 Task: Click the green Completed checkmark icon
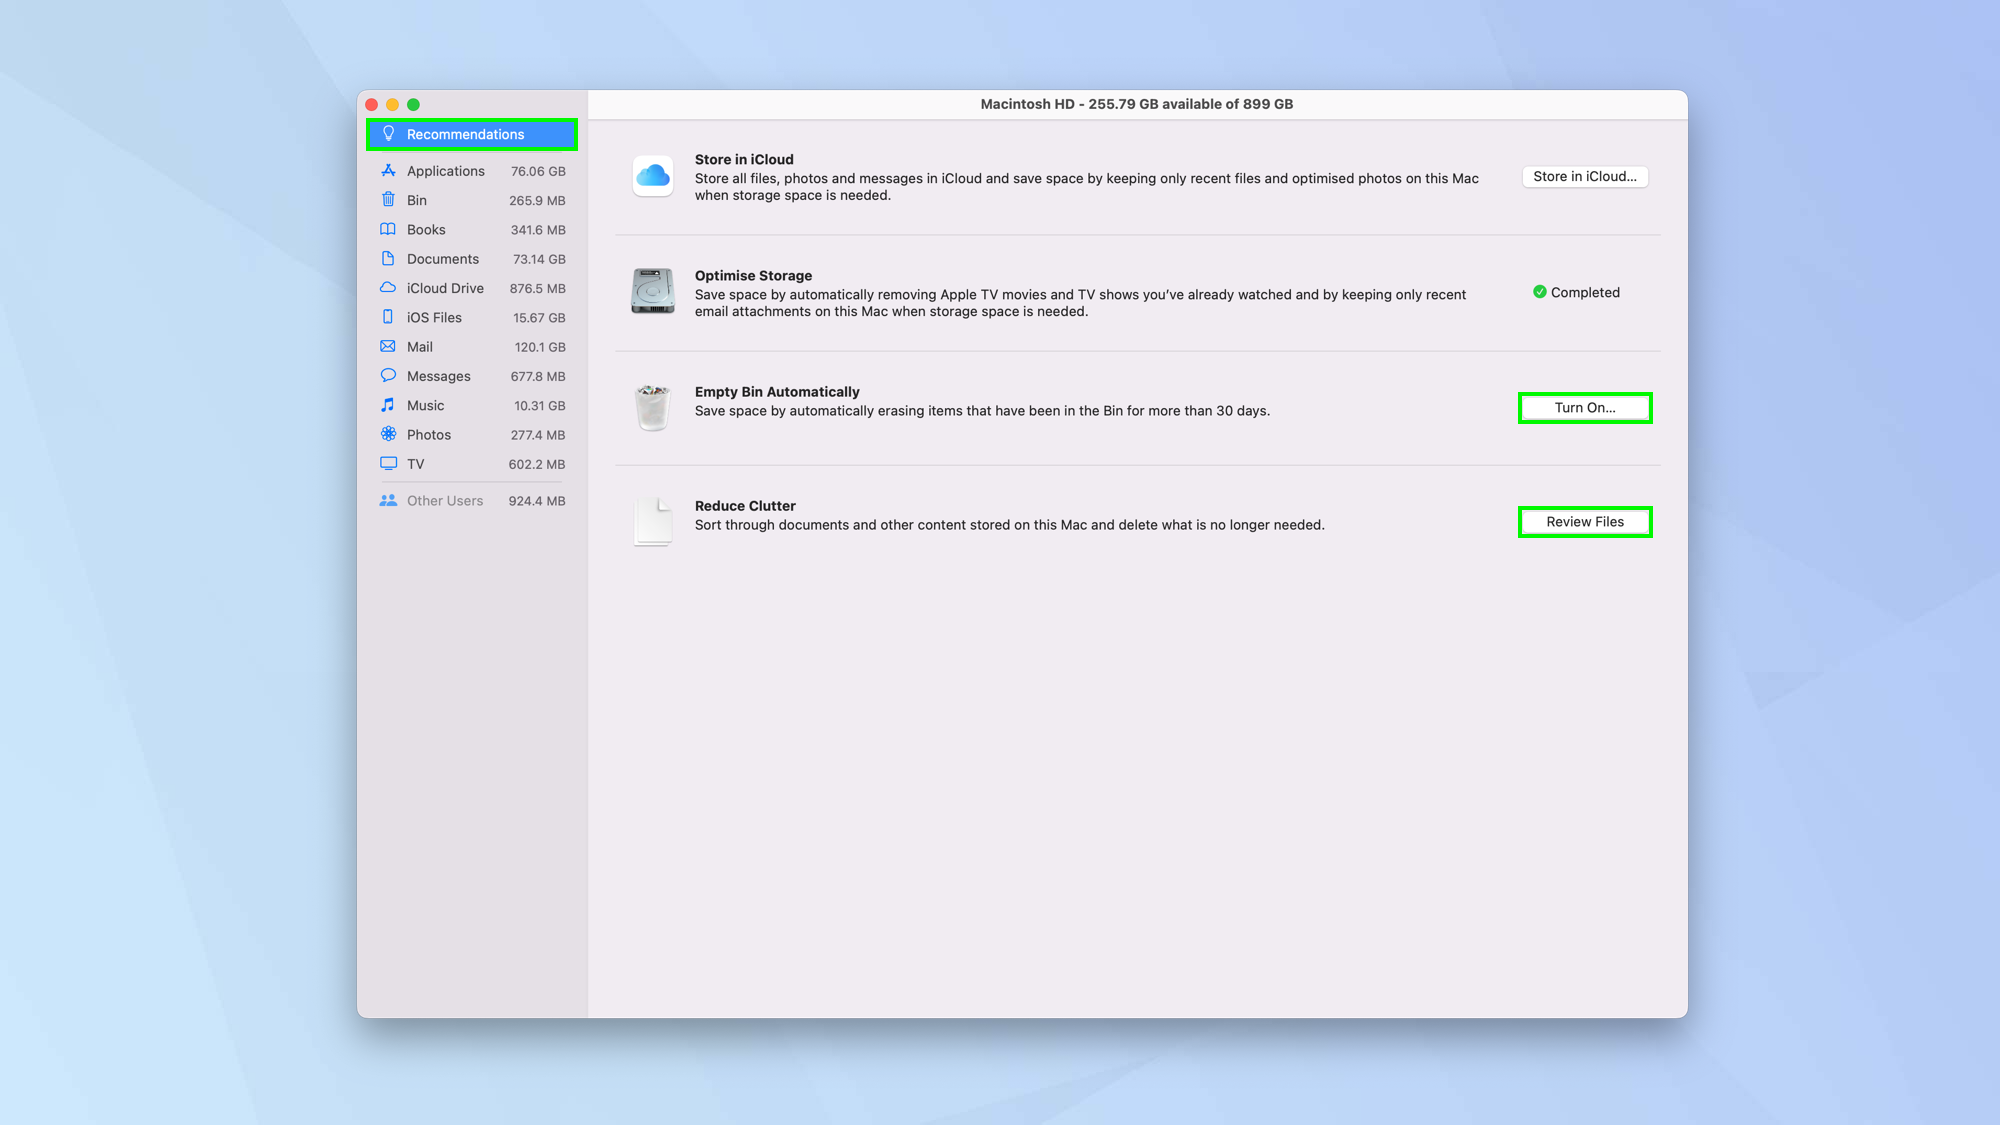(1540, 292)
